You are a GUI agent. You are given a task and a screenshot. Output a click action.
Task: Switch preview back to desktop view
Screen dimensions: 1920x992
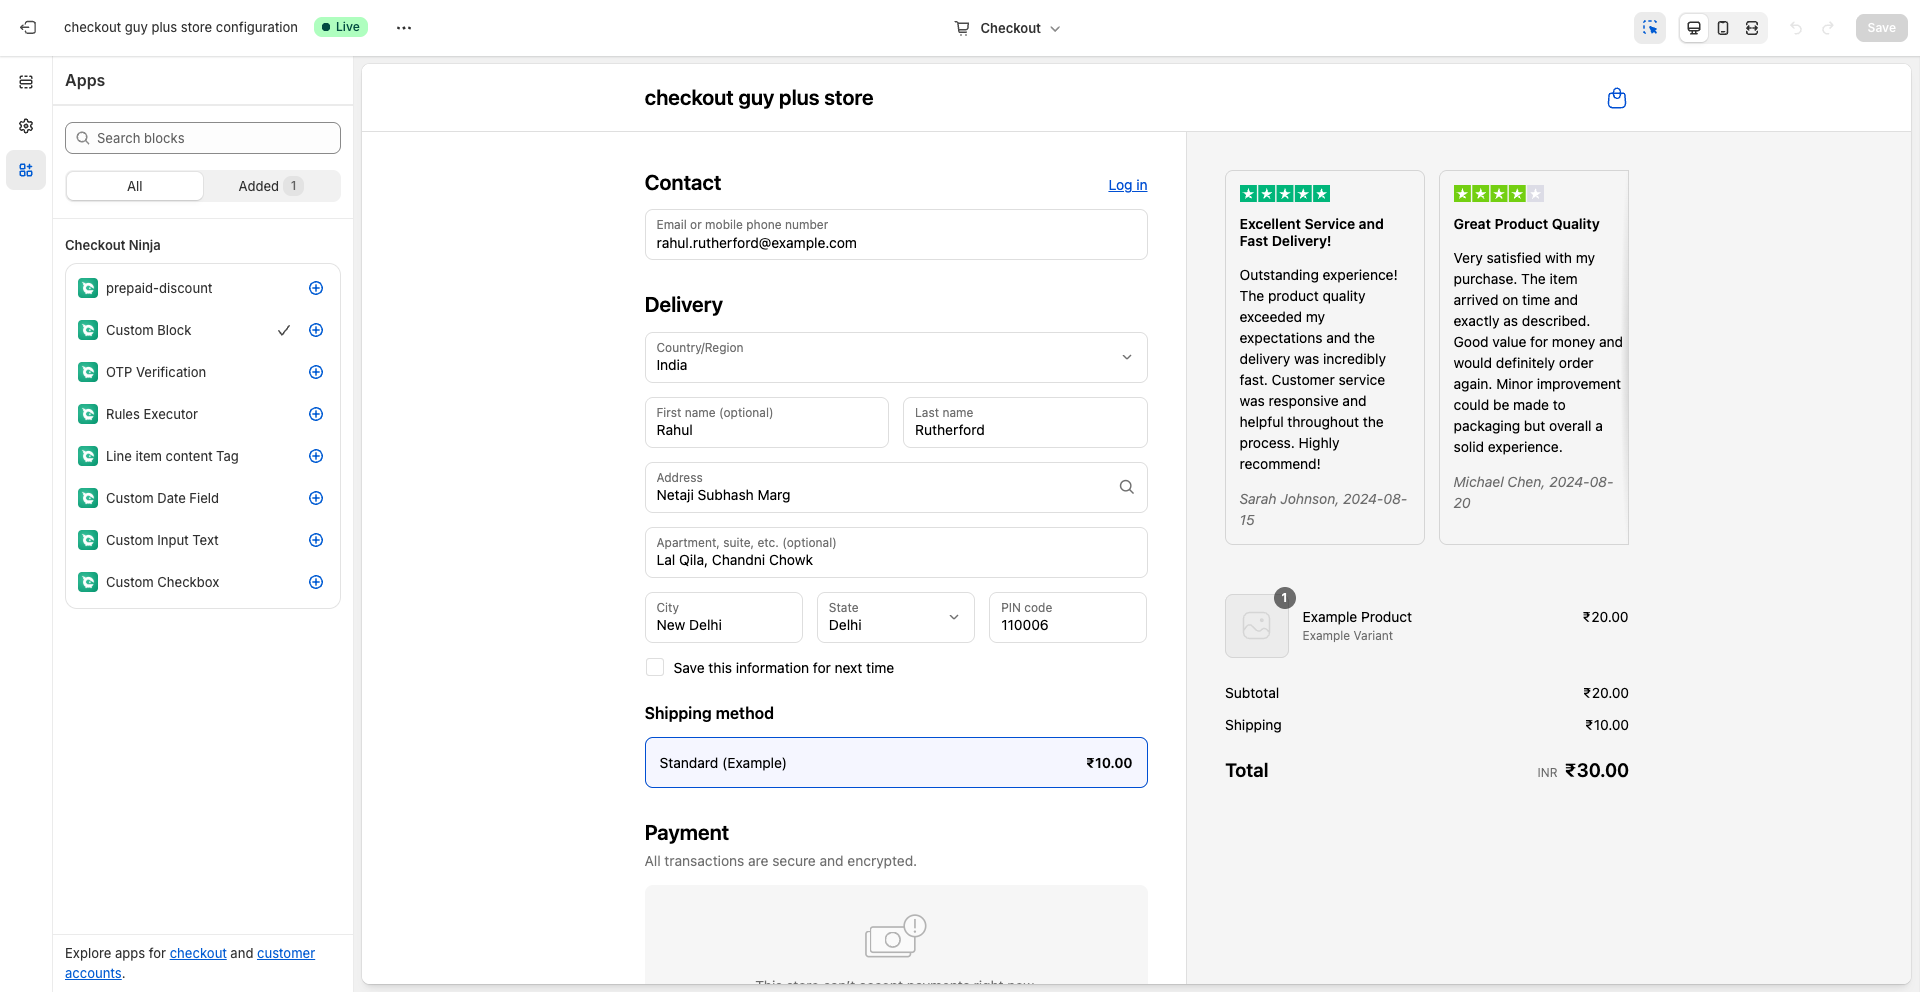pos(1693,28)
